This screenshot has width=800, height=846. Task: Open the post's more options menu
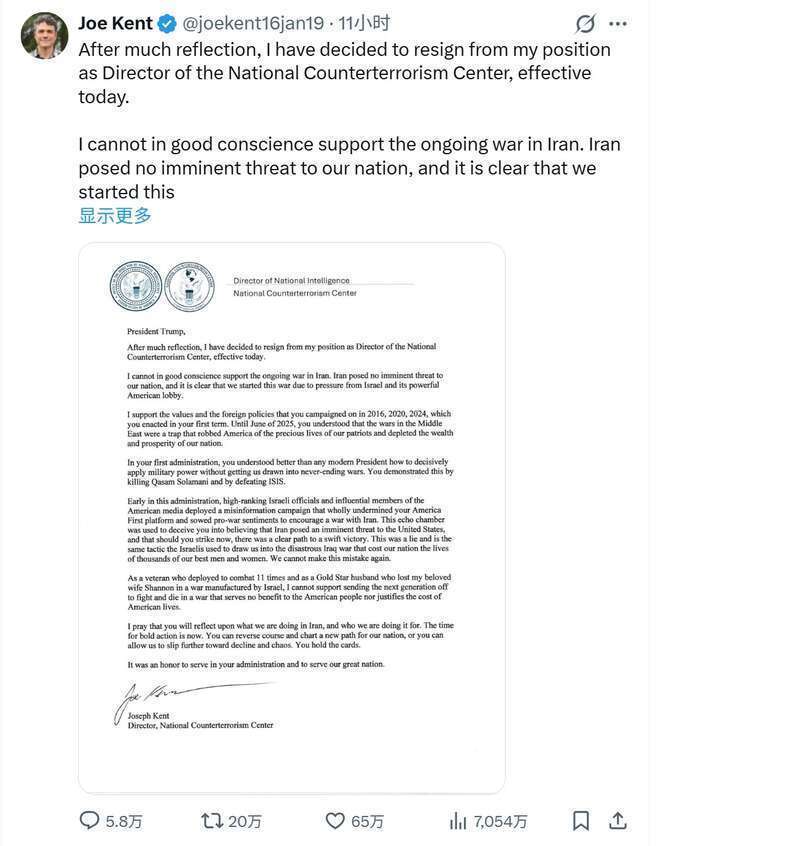tap(619, 23)
